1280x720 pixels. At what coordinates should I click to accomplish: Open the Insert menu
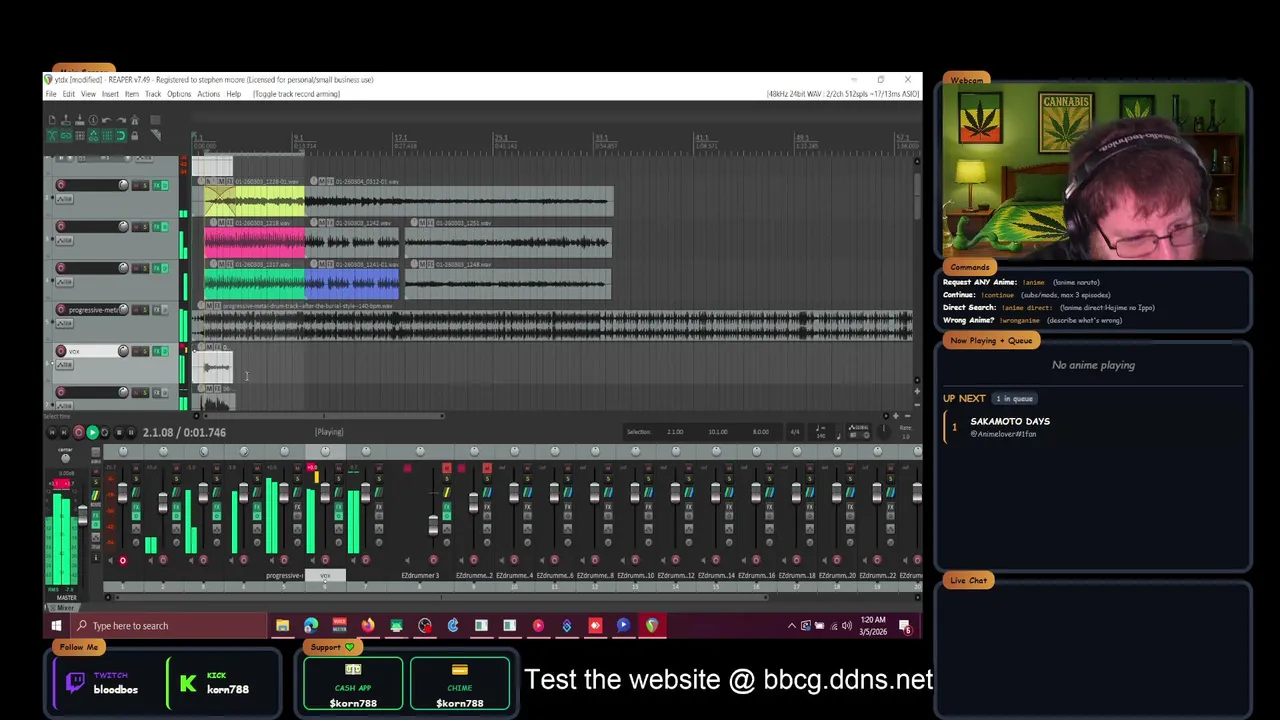point(110,94)
